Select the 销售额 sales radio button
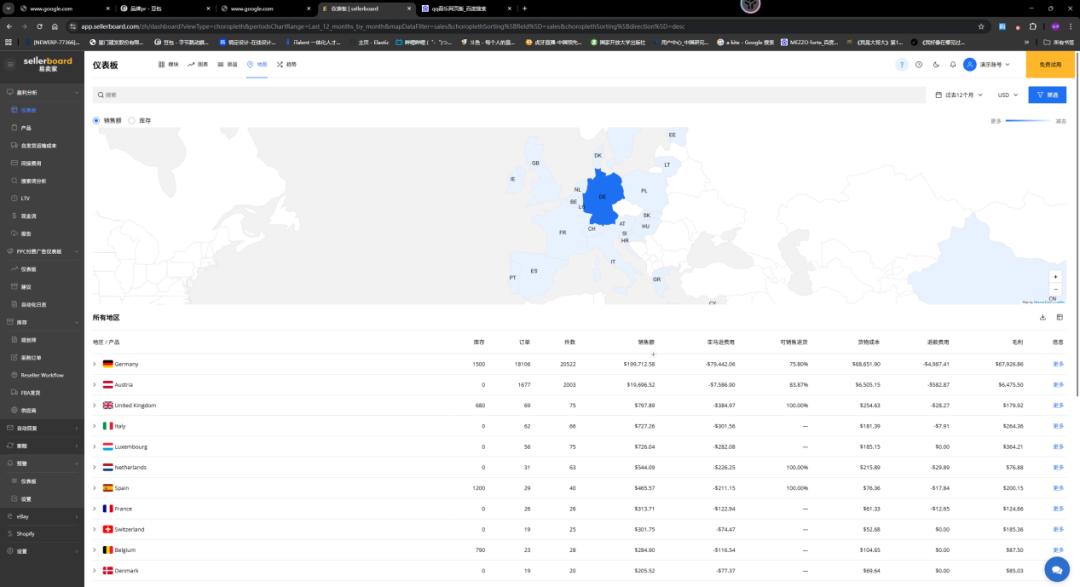The height and width of the screenshot is (587, 1080). click(x=96, y=121)
